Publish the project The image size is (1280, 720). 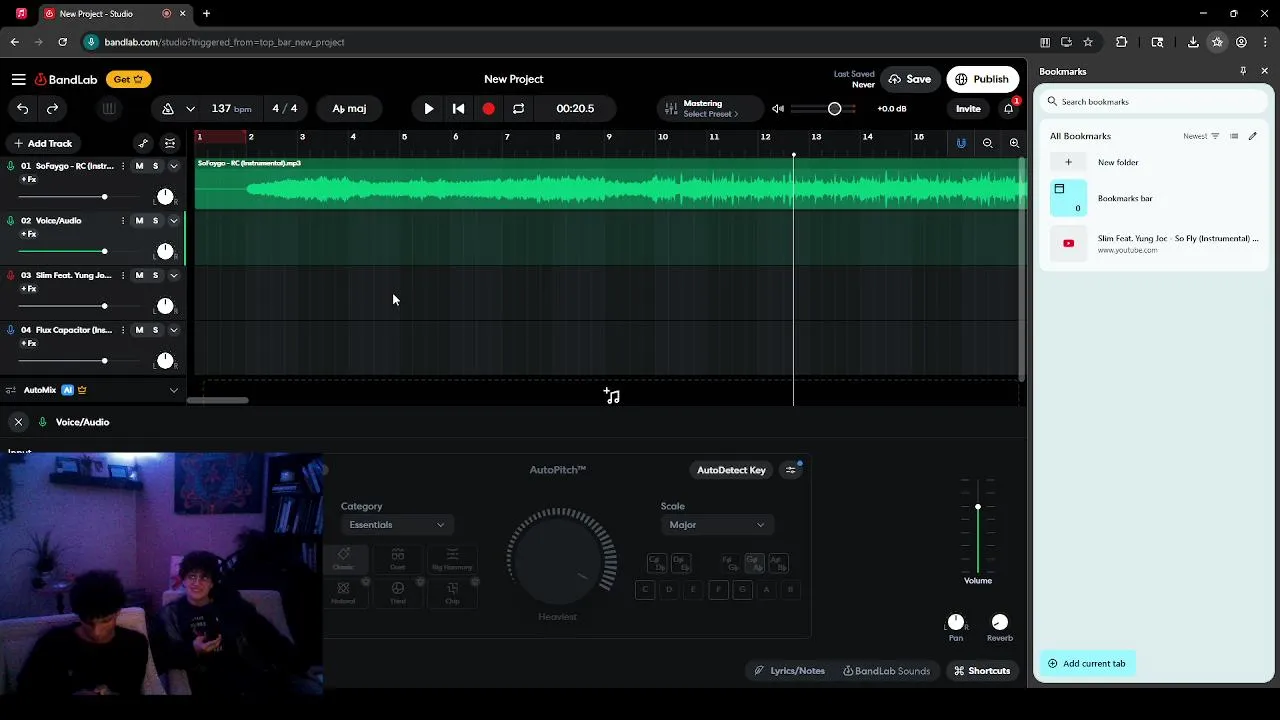pyautogui.click(x=982, y=79)
